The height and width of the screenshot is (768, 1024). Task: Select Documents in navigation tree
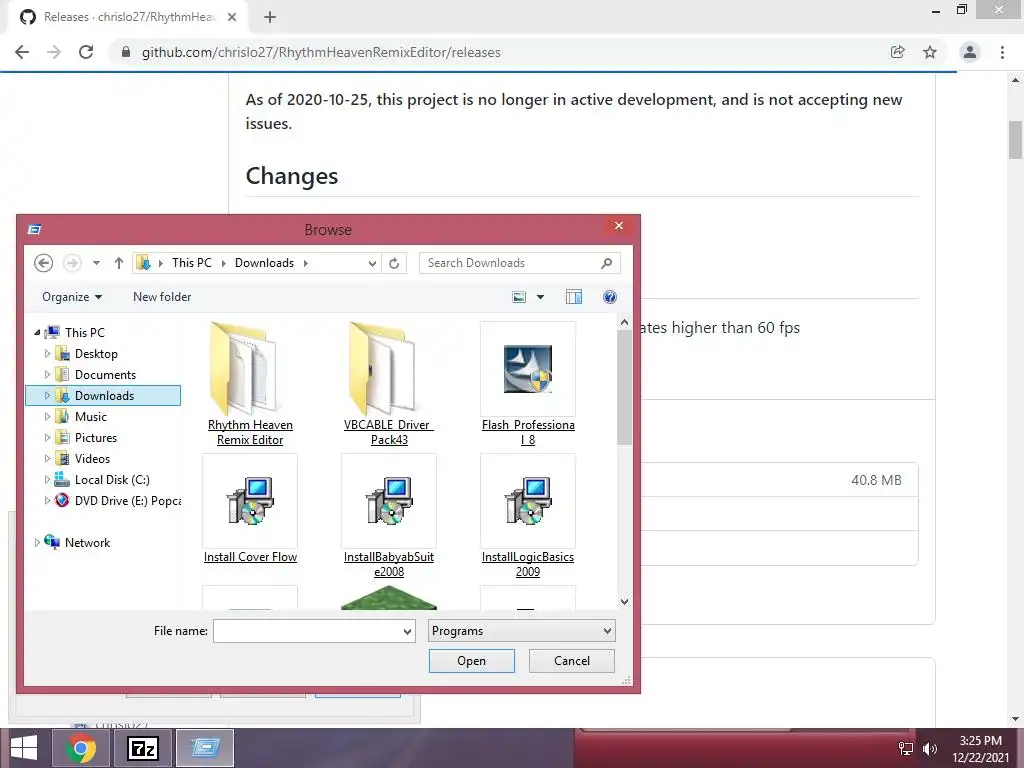(x=104, y=375)
